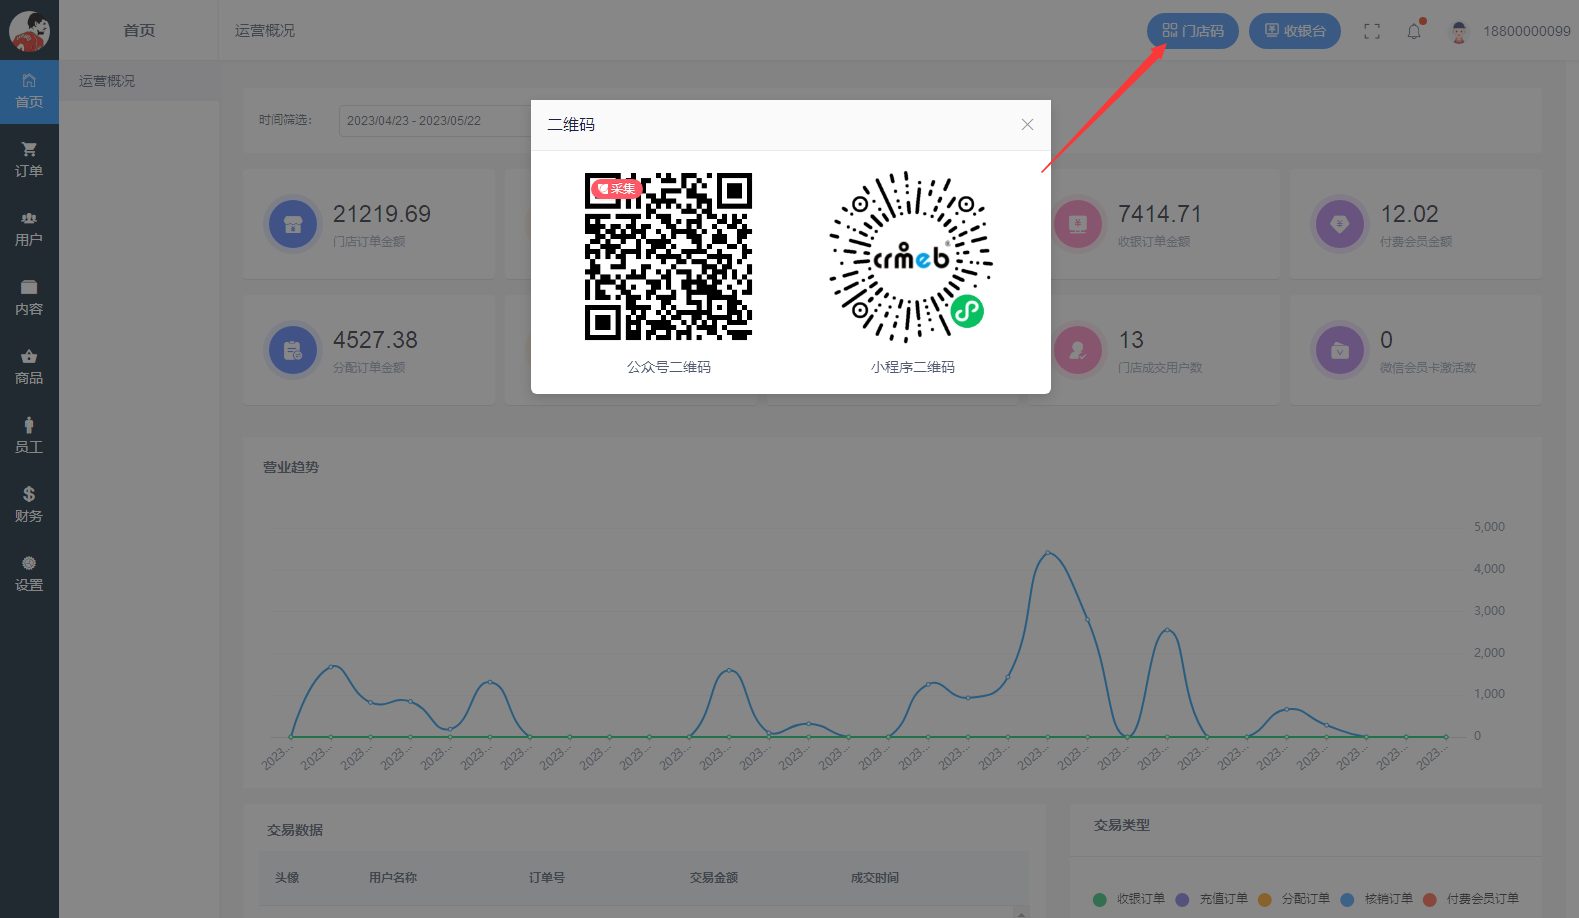Viewport: 1579px width, 918px height.
Task: Click the value 12.02
Action: [x=1410, y=214]
